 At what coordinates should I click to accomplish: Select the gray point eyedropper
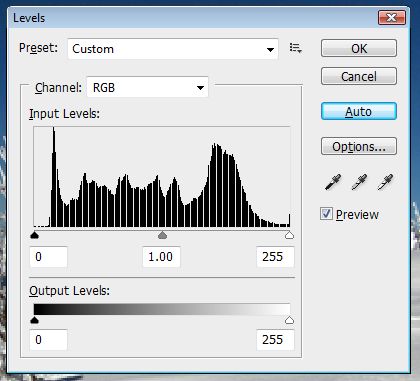pyautogui.click(x=359, y=182)
